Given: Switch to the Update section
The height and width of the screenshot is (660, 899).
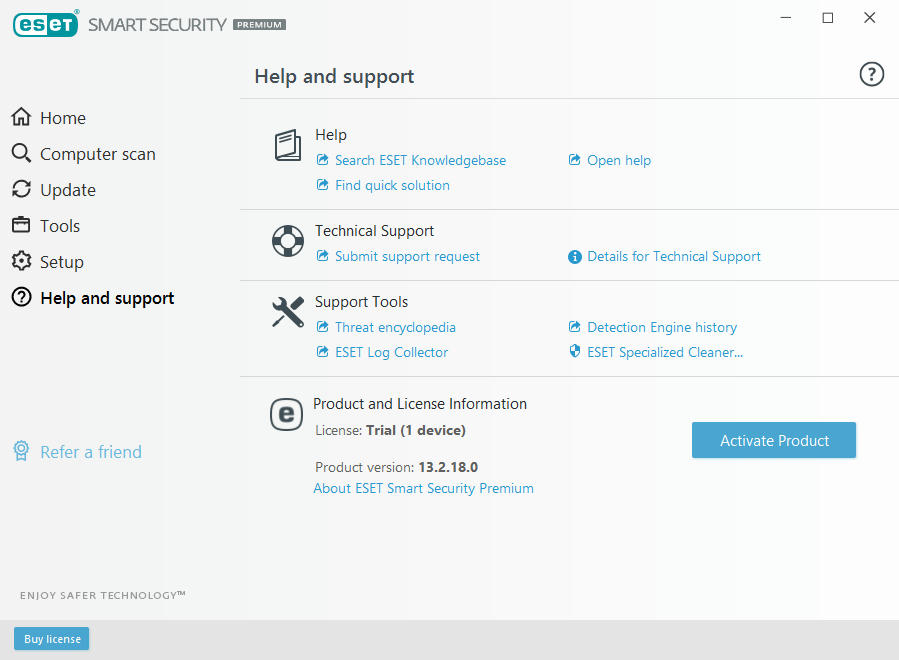Looking at the screenshot, I should (68, 190).
